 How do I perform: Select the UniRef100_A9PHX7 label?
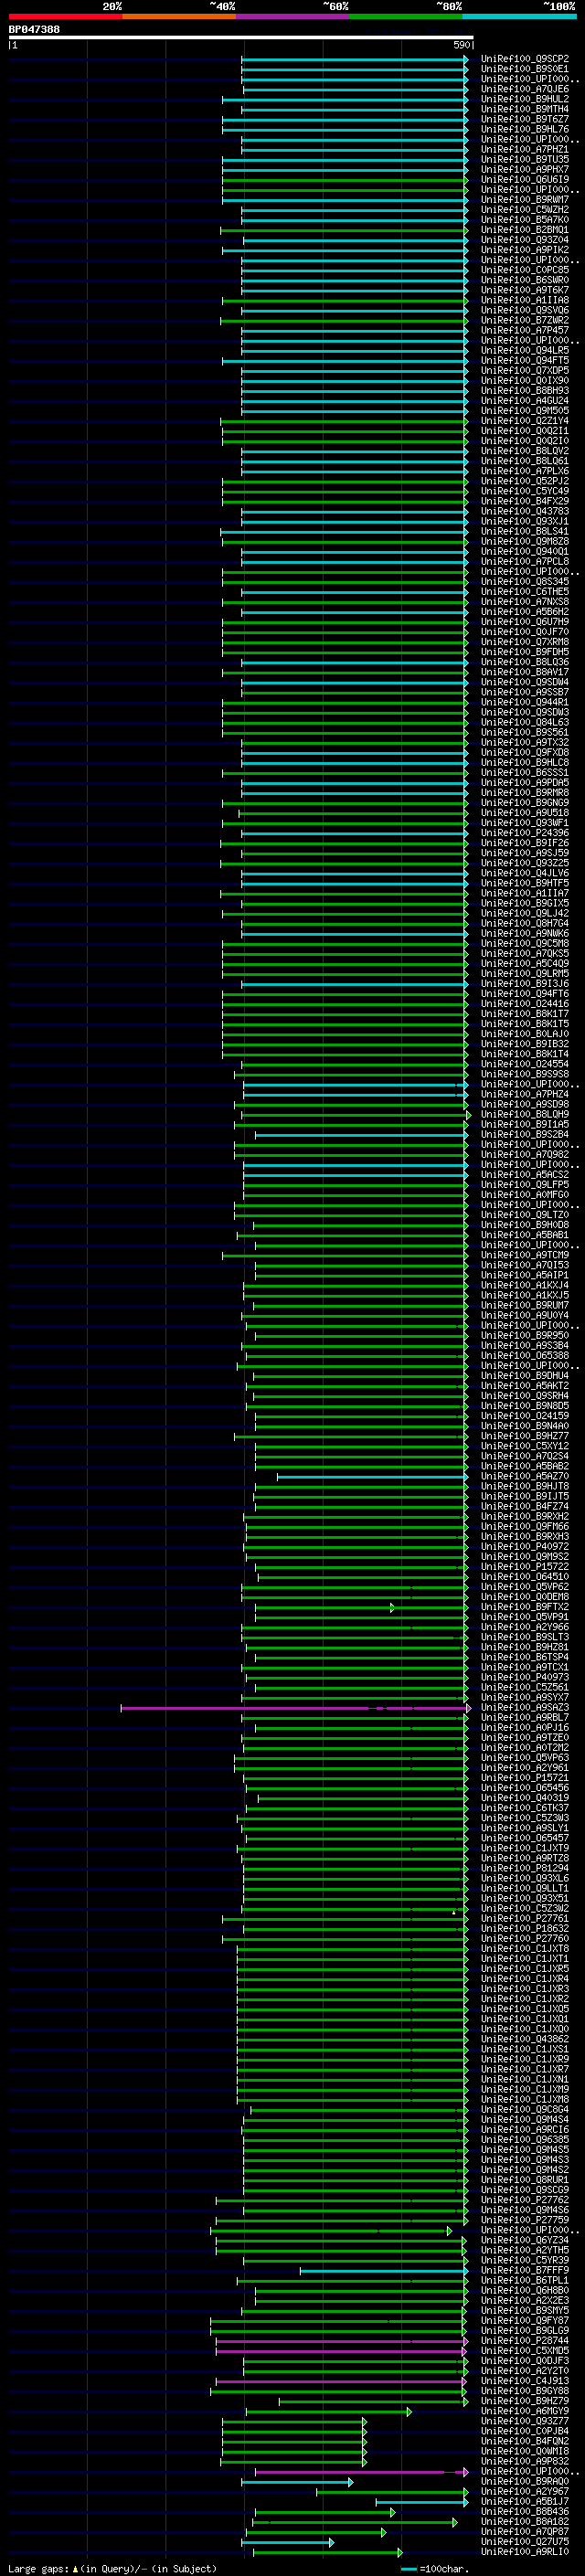tap(524, 169)
